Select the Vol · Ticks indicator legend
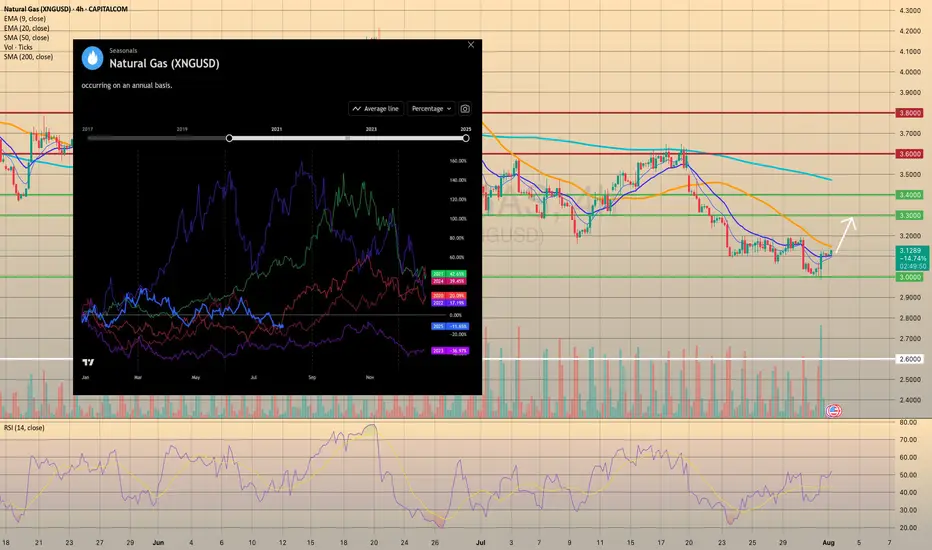 point(18,47)
